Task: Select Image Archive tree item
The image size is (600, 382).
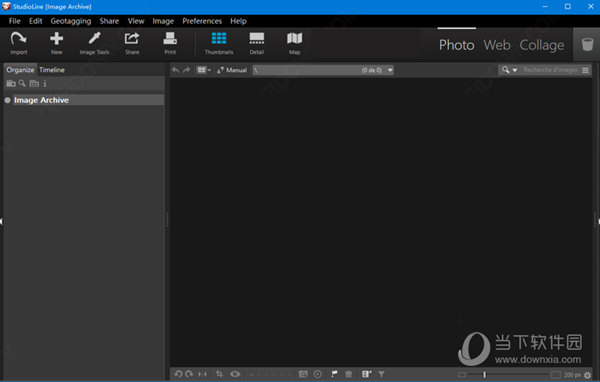Action: click(x=88, y=100)
